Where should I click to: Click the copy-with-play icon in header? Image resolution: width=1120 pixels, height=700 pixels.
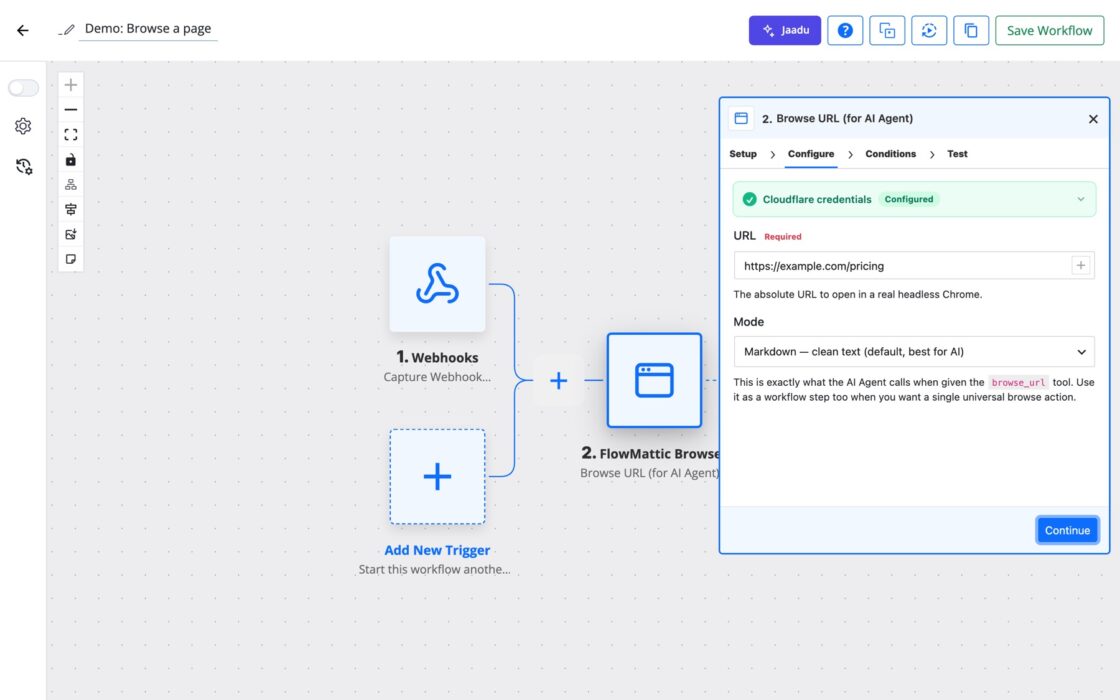[x=886, y=30]
